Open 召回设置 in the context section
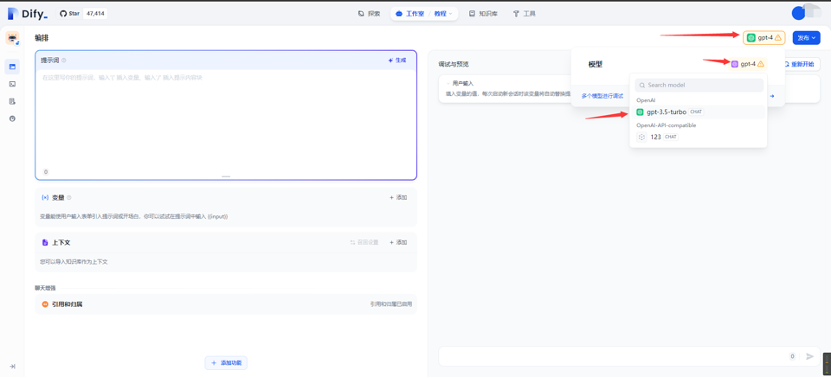 coord(364,243)
